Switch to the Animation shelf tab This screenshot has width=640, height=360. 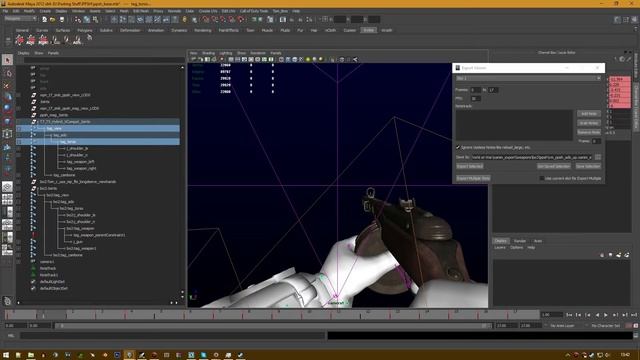coord(156,30)
